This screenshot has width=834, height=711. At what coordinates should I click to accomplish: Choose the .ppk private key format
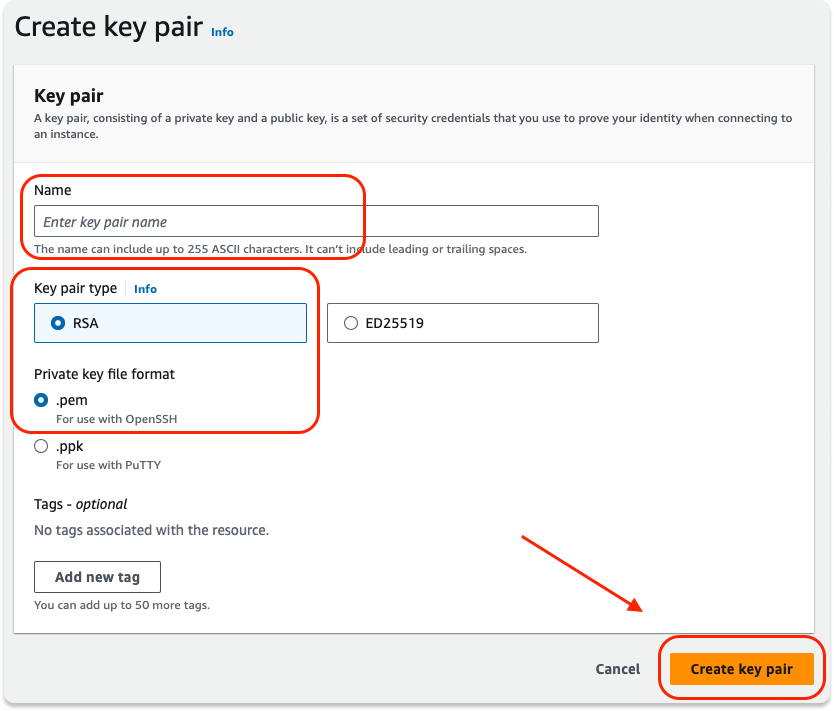pyautogui.click(x=41, y=446)
